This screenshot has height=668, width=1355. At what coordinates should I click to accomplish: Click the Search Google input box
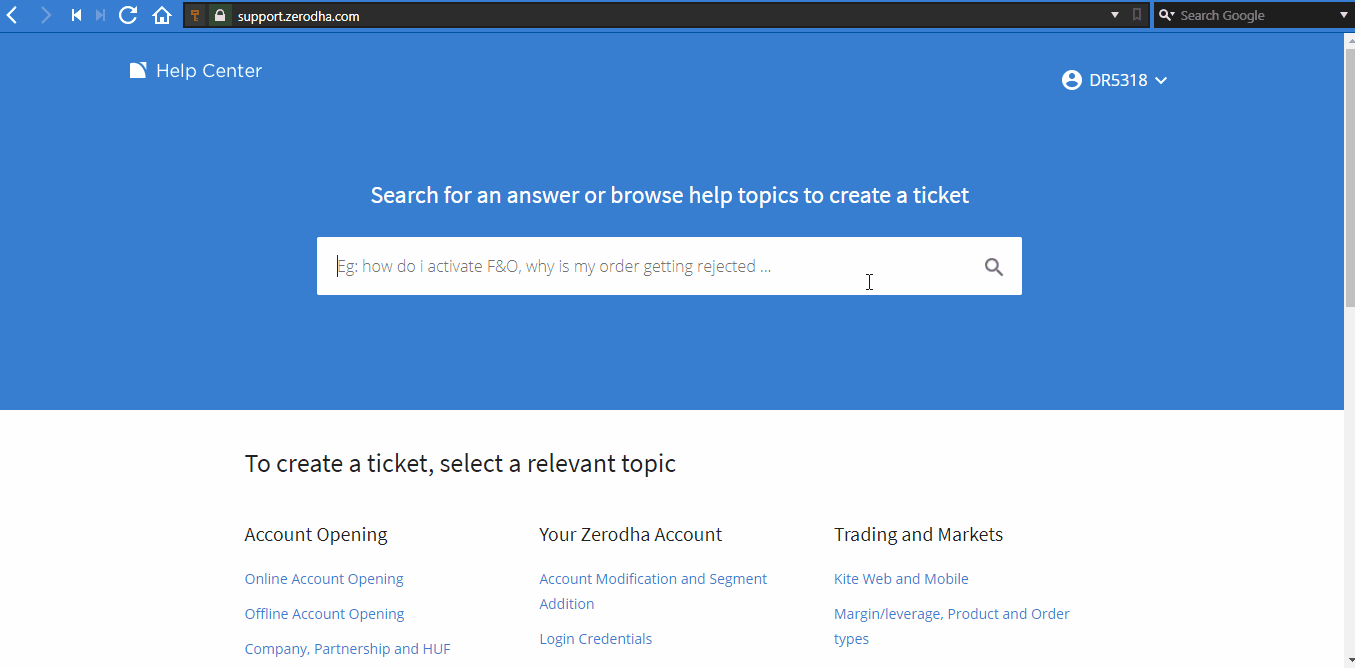pos(1253,15)
